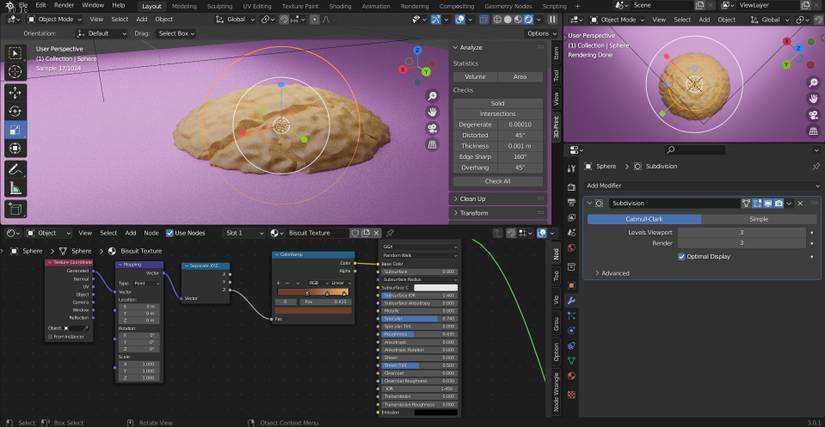Switch to the Shading workspace tab

click(x=340, y=6)
